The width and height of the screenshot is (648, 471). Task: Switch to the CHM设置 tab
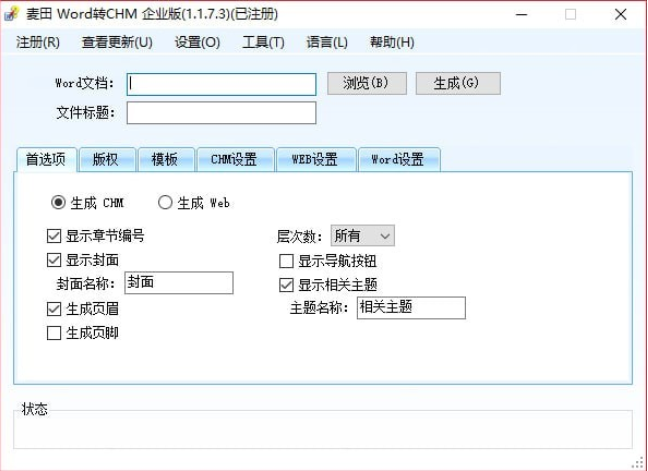click(x=236, y=159)
